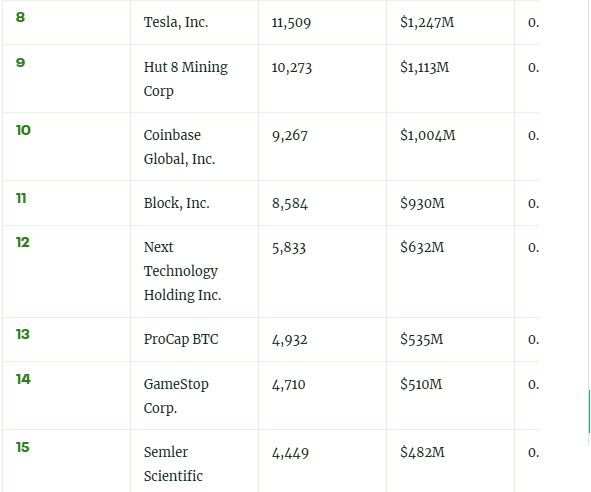Click the Tesla, Inc. company name
The width and height of the screenshot is (591, 492).
(x=176, y=22)
